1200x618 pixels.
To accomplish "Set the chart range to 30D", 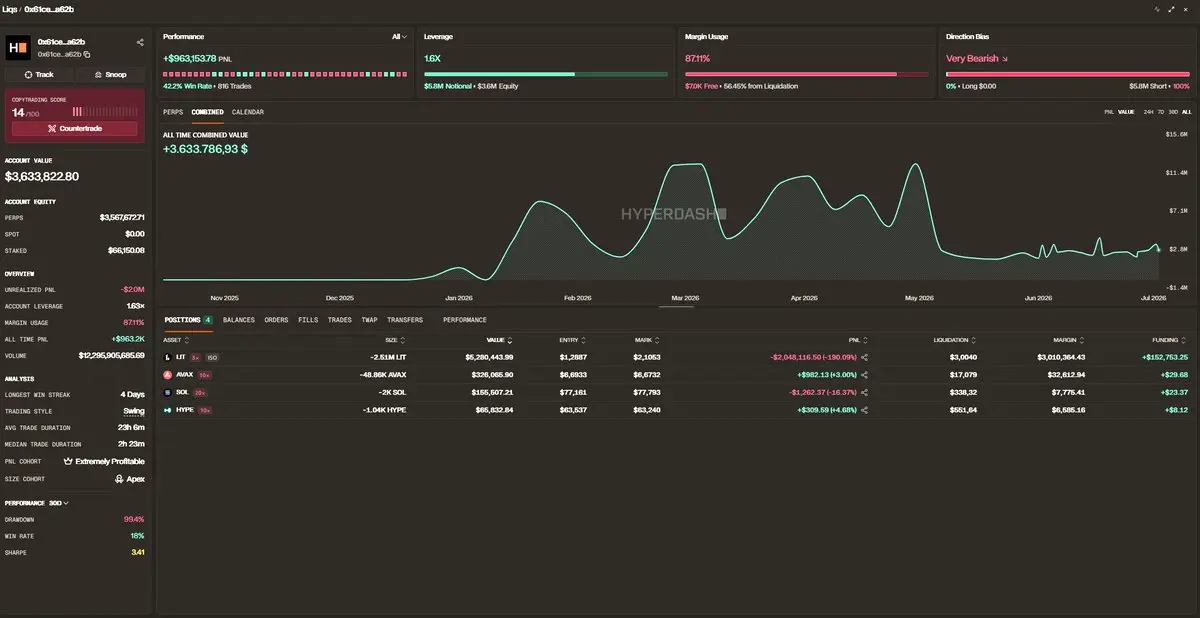I will pos(1174,112).
